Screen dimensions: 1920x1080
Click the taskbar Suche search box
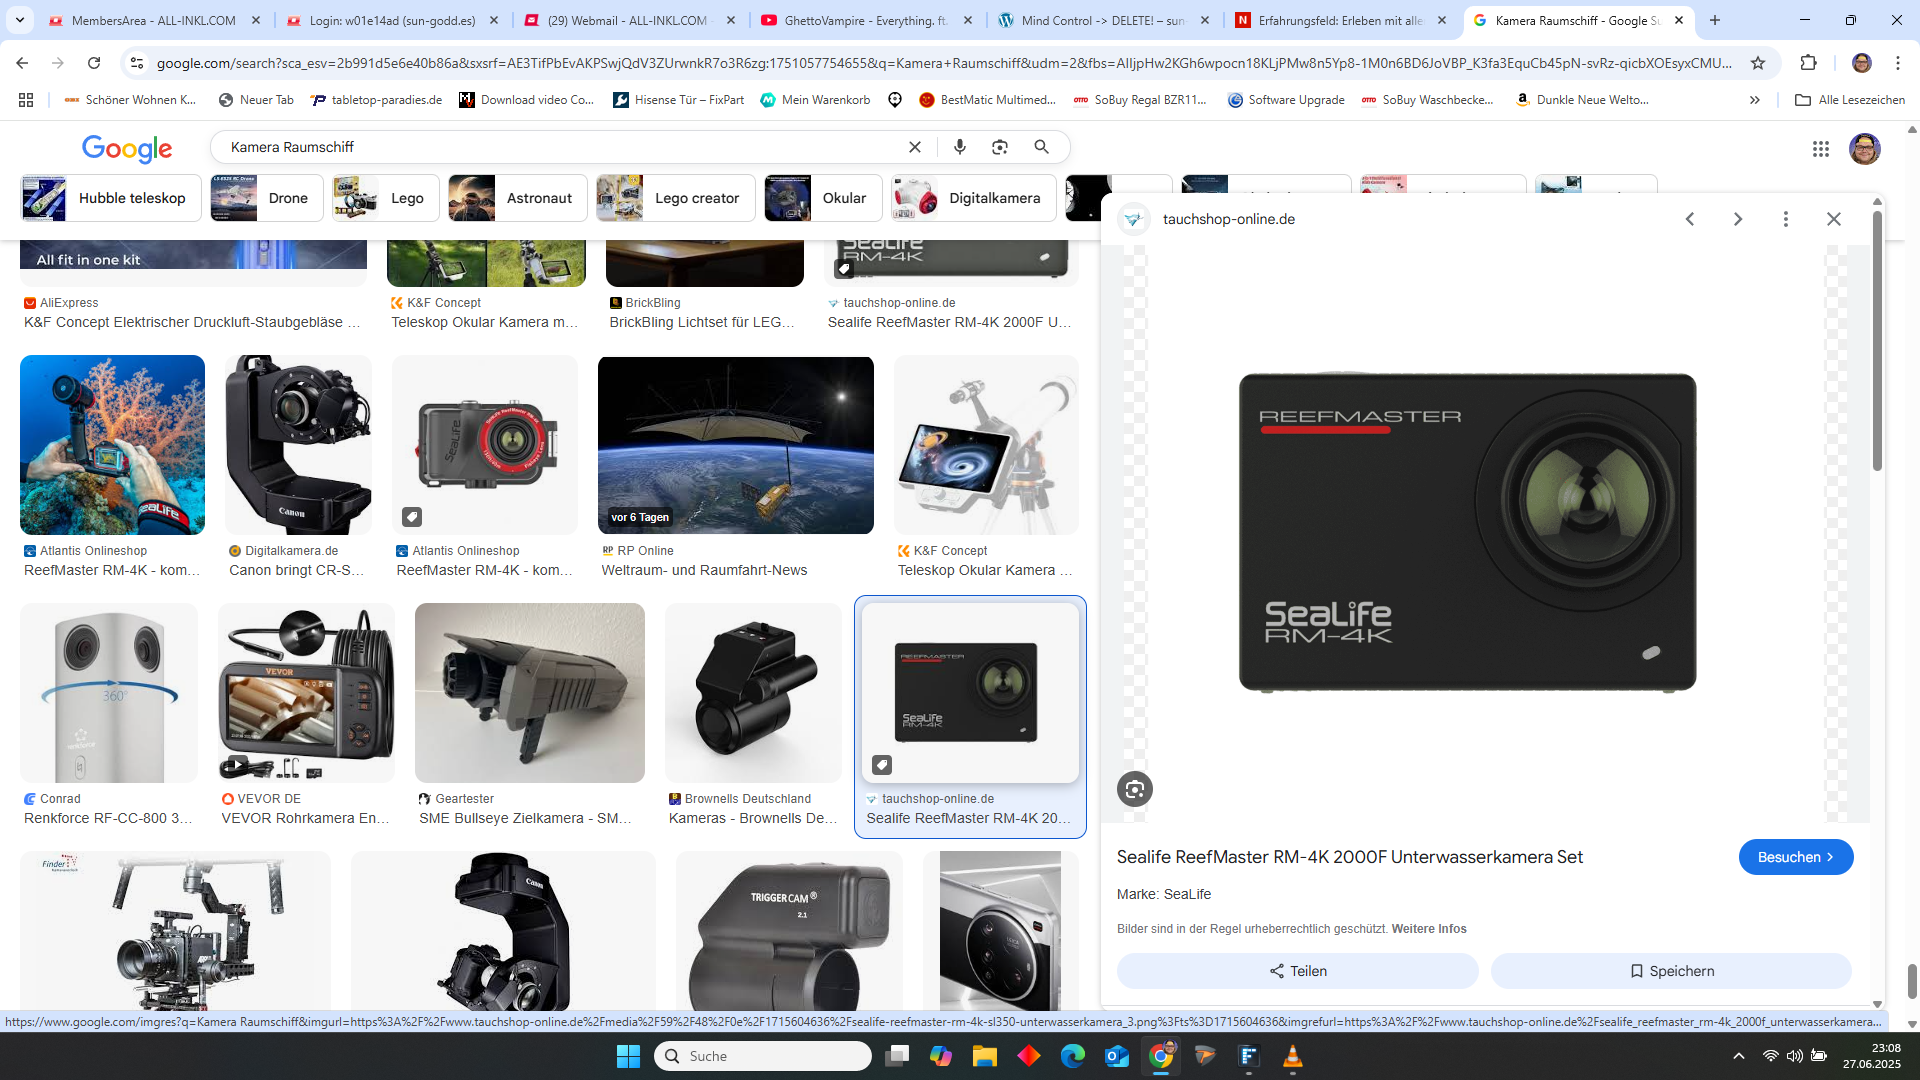tap(762, 1056)
